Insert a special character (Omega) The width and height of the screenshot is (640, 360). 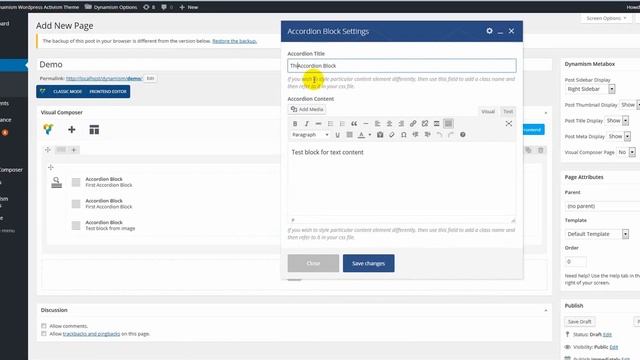click(404, 135)
